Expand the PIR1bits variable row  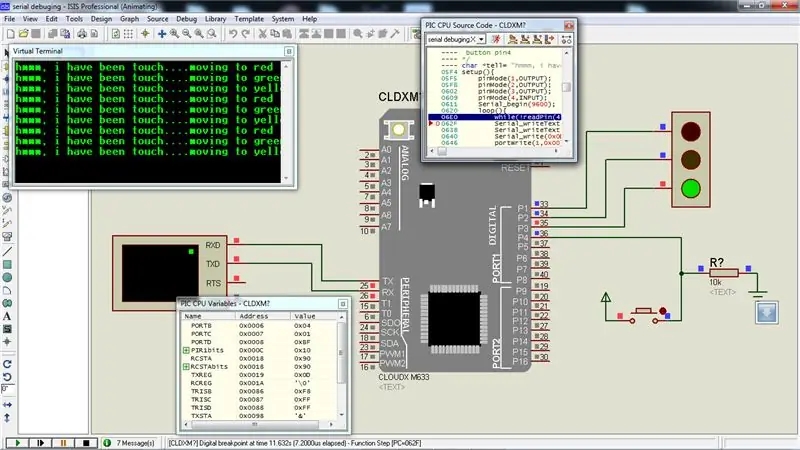tap(186, 351)
